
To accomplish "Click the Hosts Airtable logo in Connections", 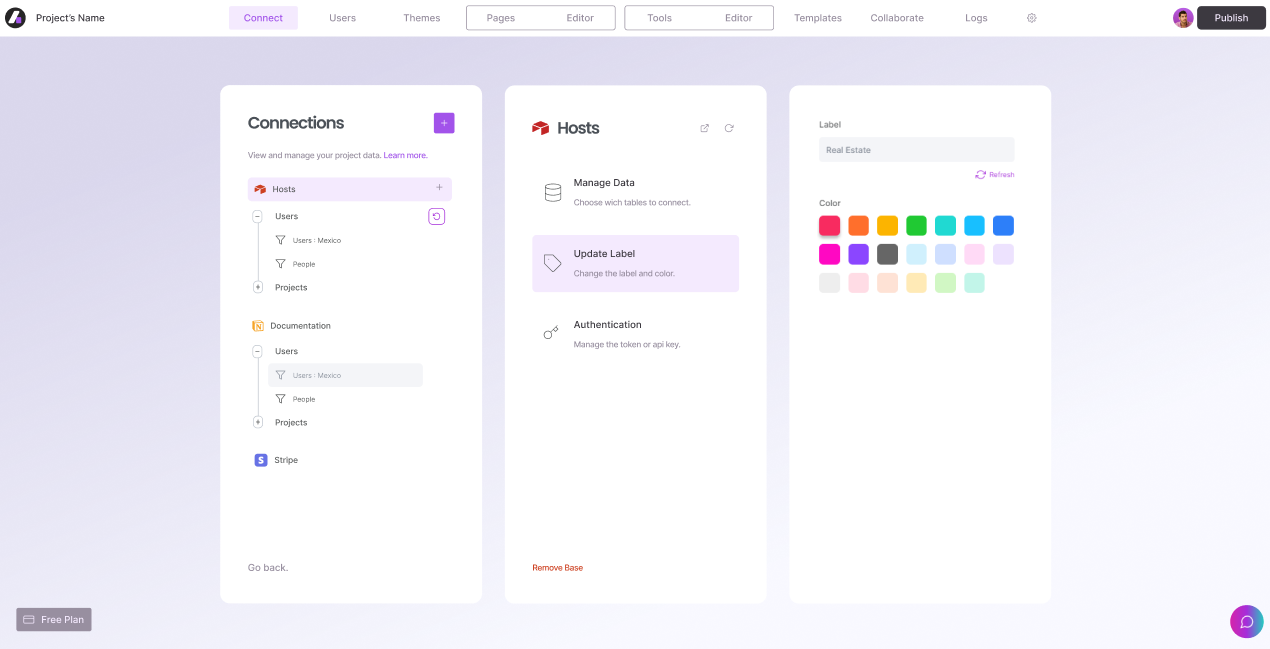I will pos(260,189).
